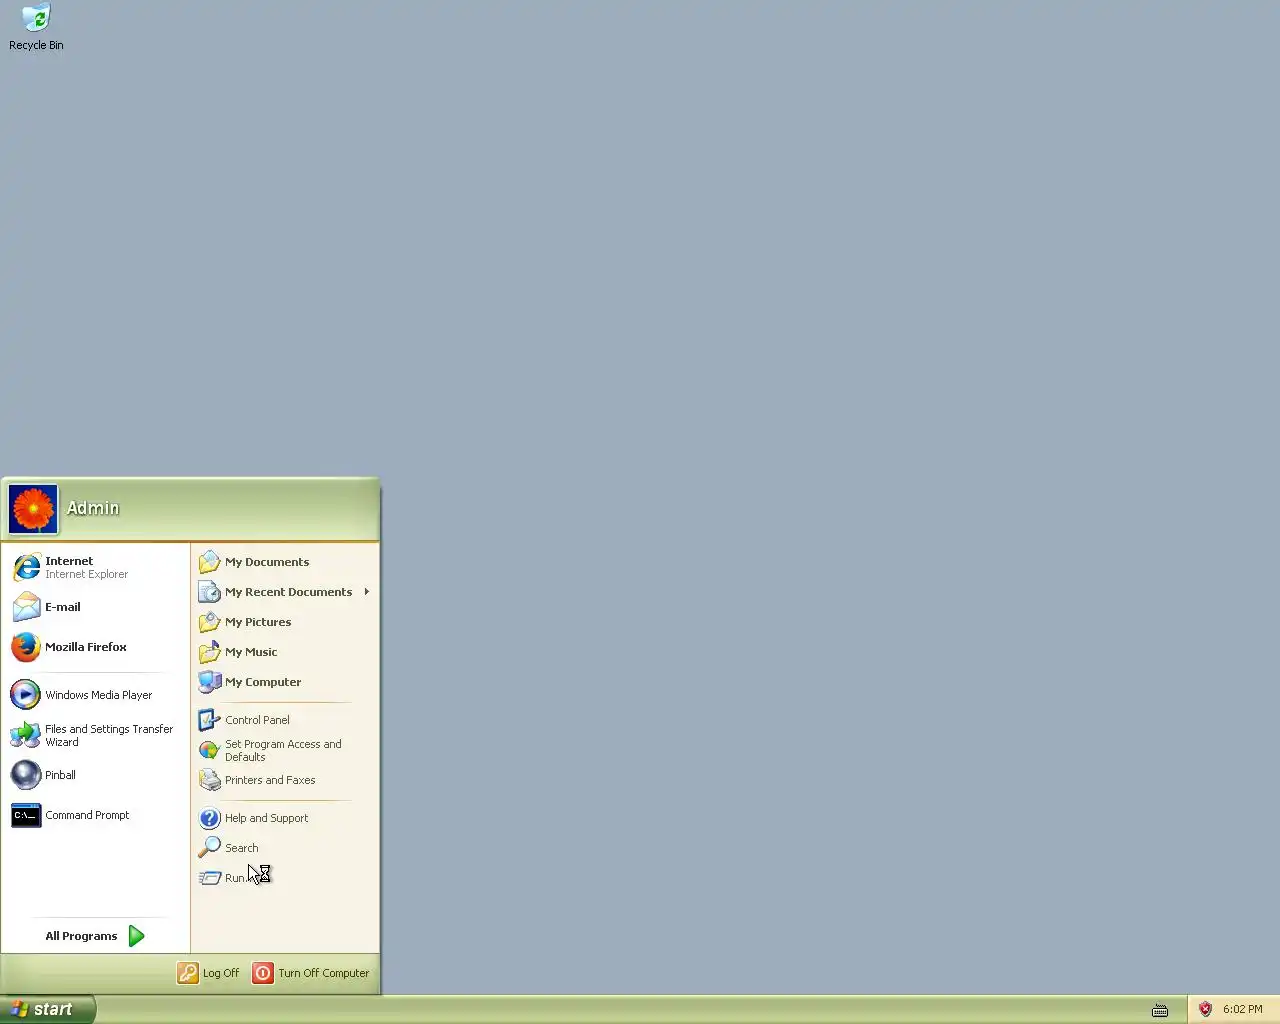Open Printers and Faxes
1280x1024 pixels.
click(x=285, y=780)
